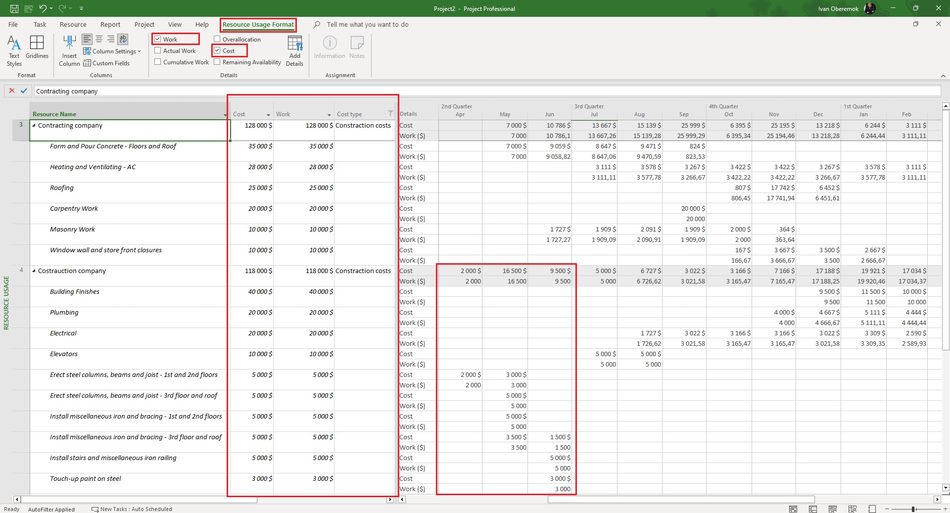The image size is (950, 513).
Task: Align column text right
Action: point(110,39)
